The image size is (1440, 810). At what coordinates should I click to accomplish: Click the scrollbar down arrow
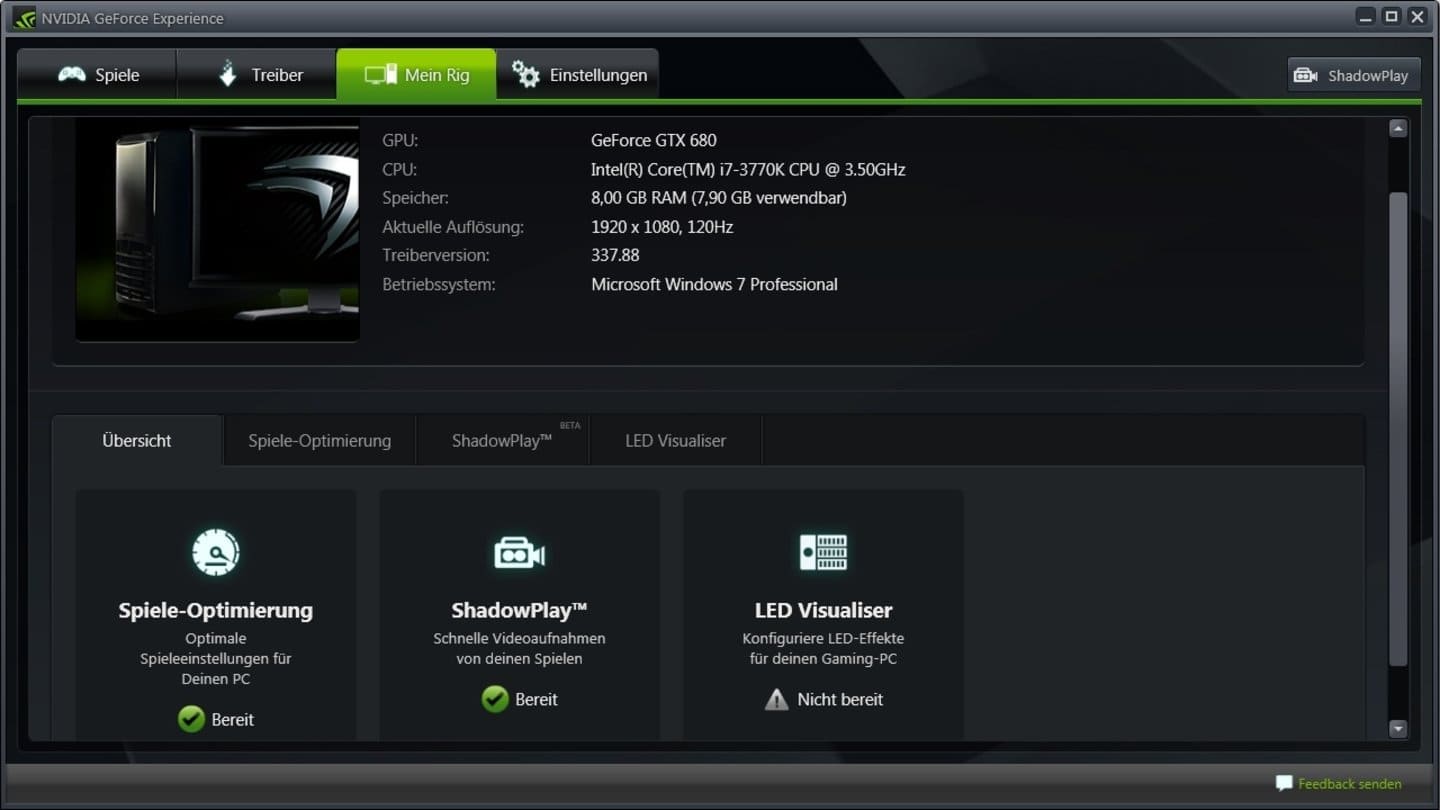coord(1398,729)
